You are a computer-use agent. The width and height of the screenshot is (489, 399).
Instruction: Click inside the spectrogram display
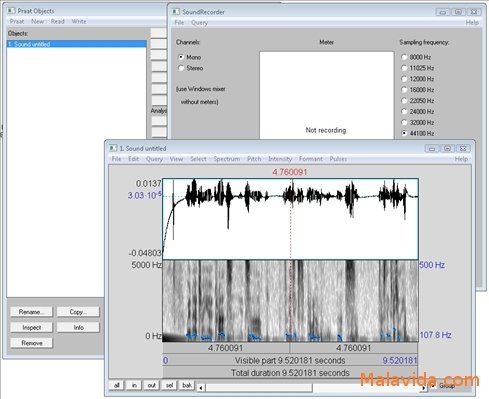click(x=290, y=301)
